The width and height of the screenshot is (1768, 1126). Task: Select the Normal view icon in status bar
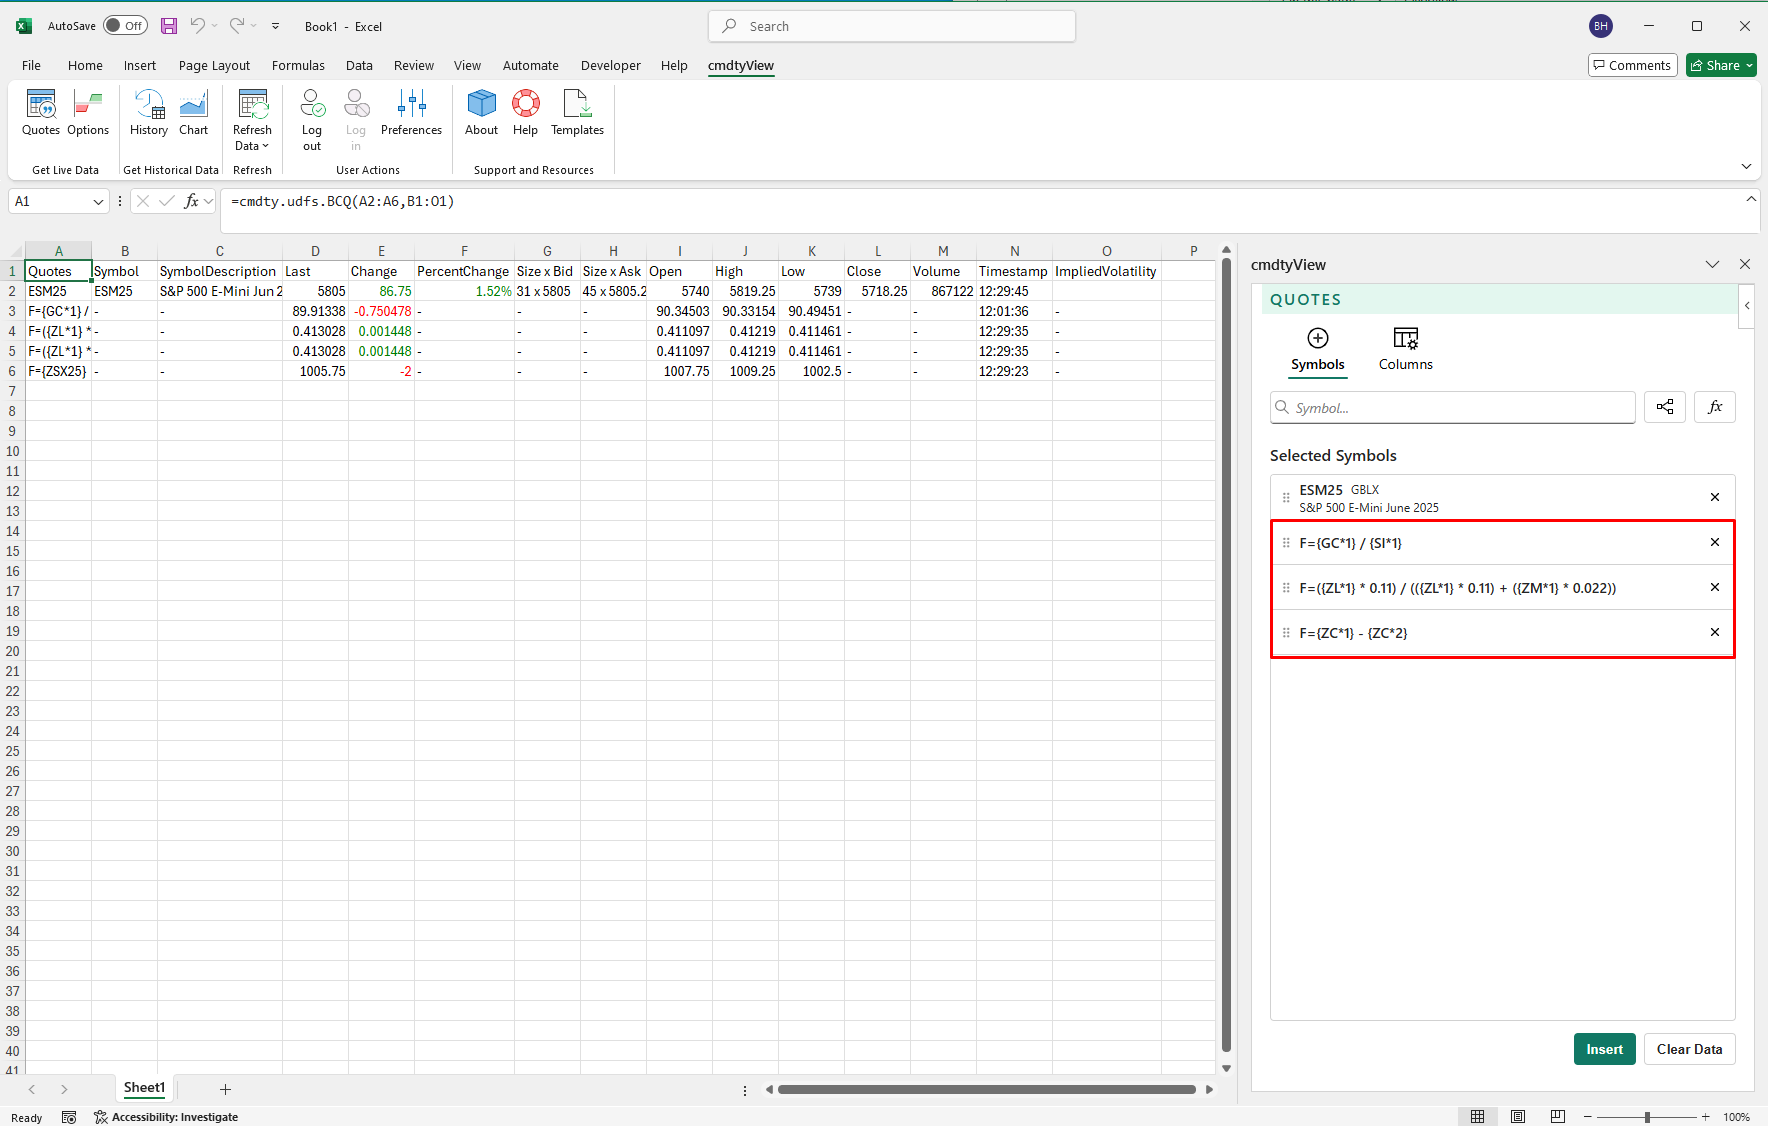(x=1477, y=1117)
